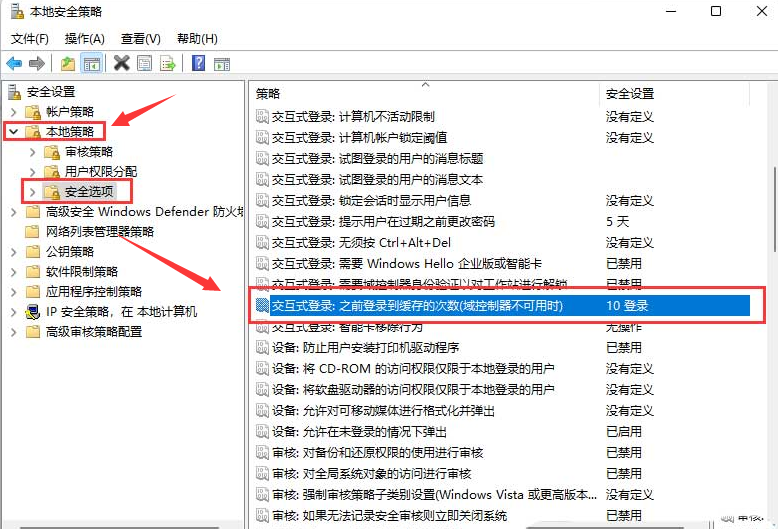
Task: Sort by the 安全设置 column header
Action: (x=674, y=93)
